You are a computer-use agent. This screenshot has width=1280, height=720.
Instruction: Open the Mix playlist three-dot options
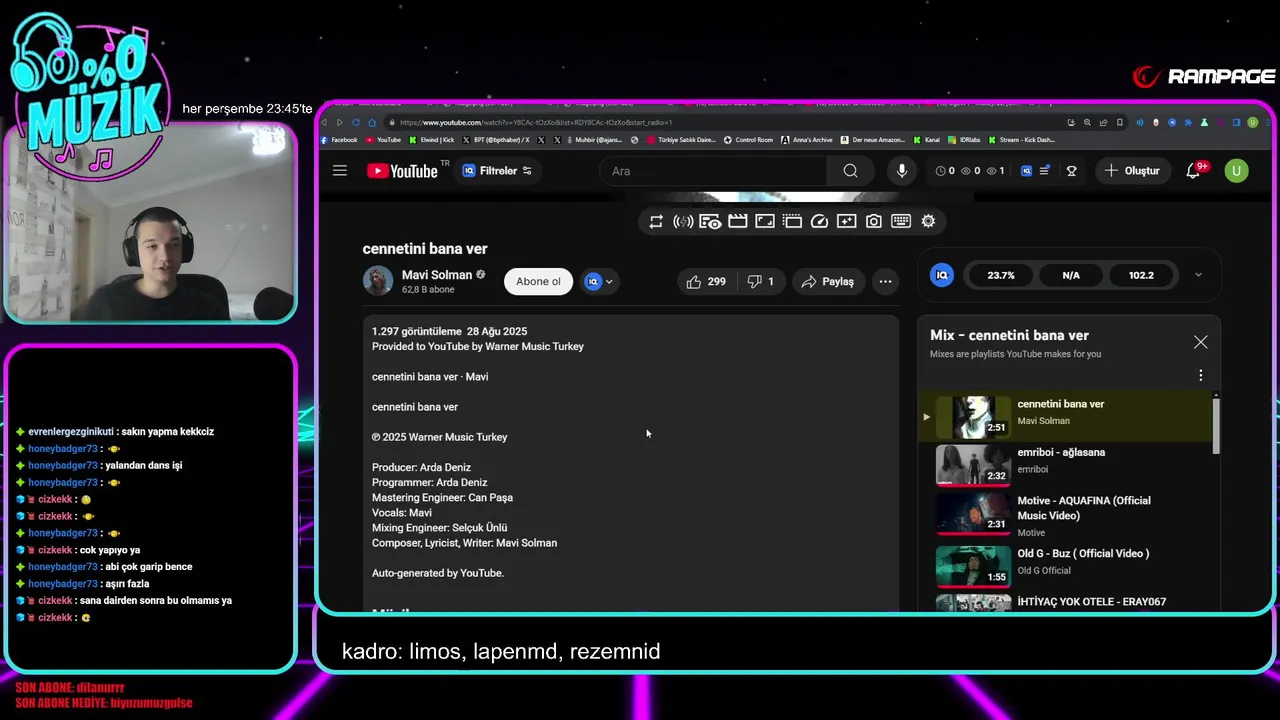(1200, 376)
